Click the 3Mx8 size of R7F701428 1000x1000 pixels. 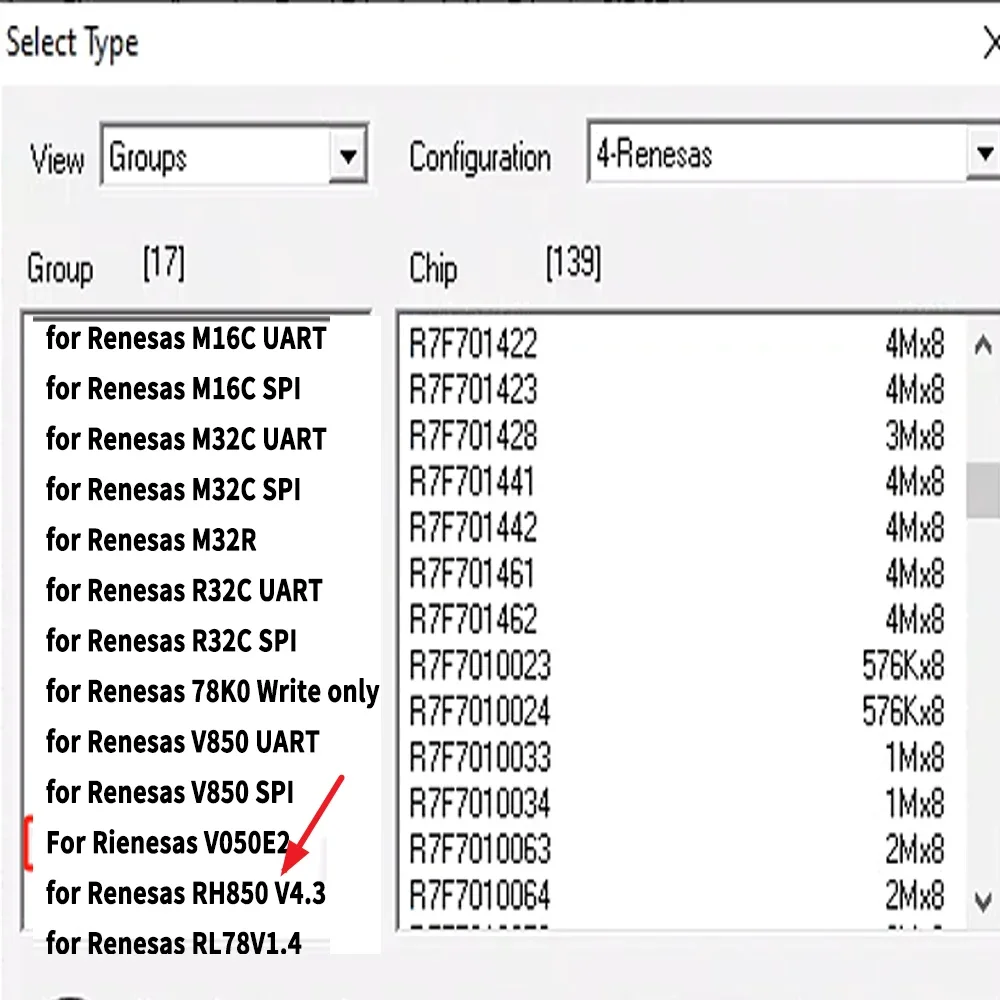click(915, 436)
